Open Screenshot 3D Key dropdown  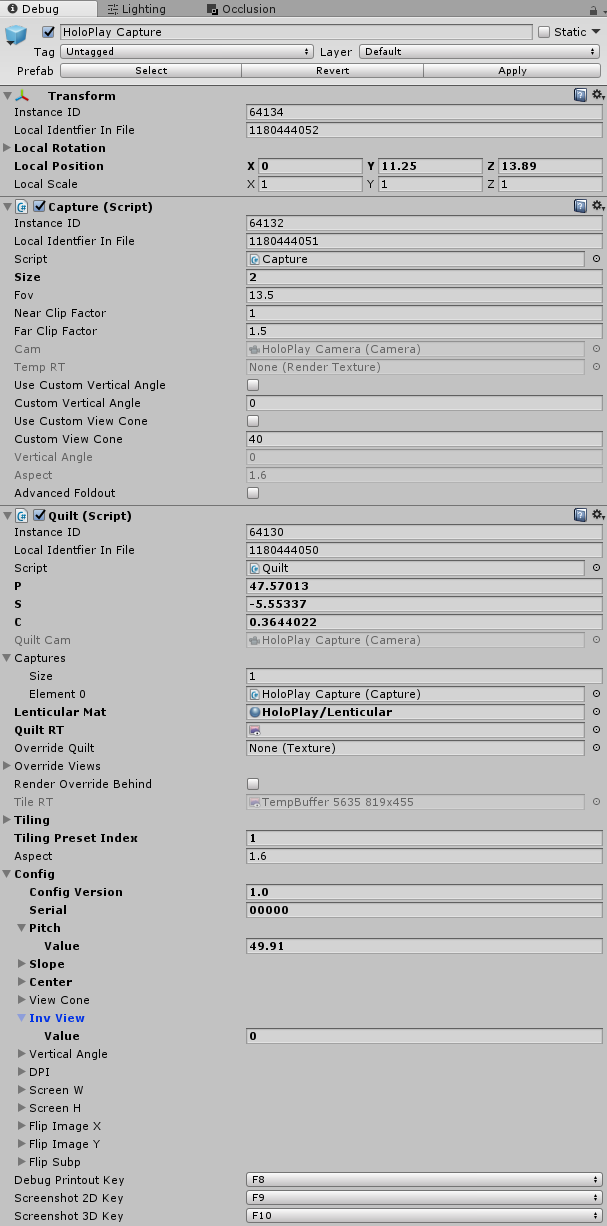point(425,1216)
